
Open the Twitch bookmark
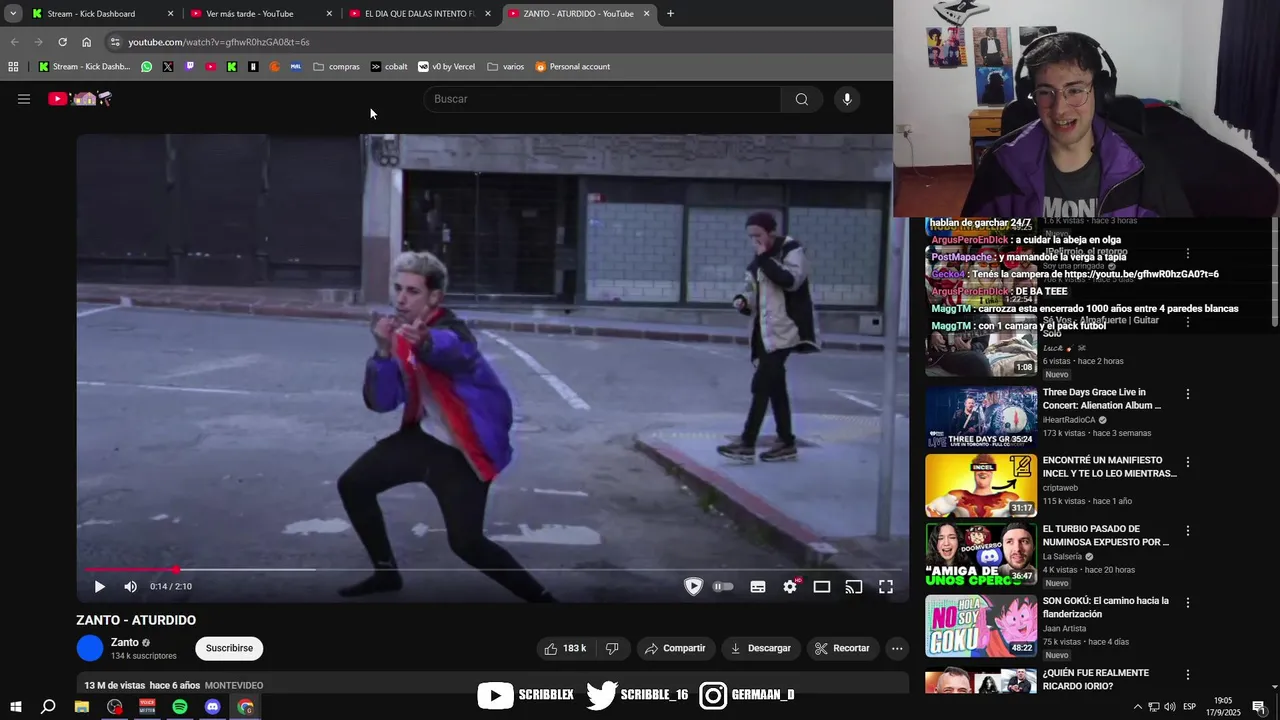[x=189, y=67]
